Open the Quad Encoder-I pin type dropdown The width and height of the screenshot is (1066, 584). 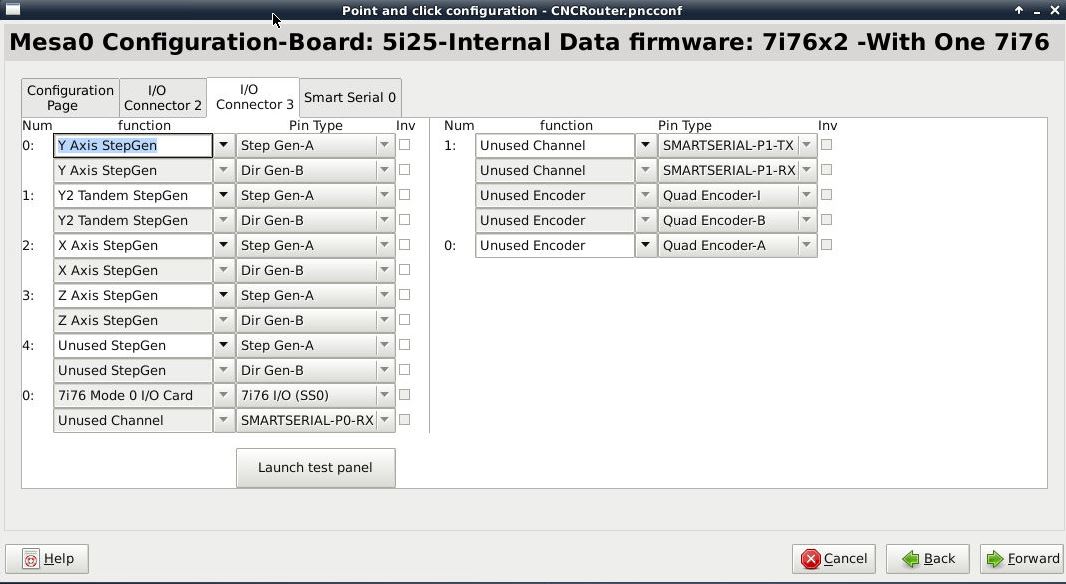pyautogui.click(x=807, y=196)
